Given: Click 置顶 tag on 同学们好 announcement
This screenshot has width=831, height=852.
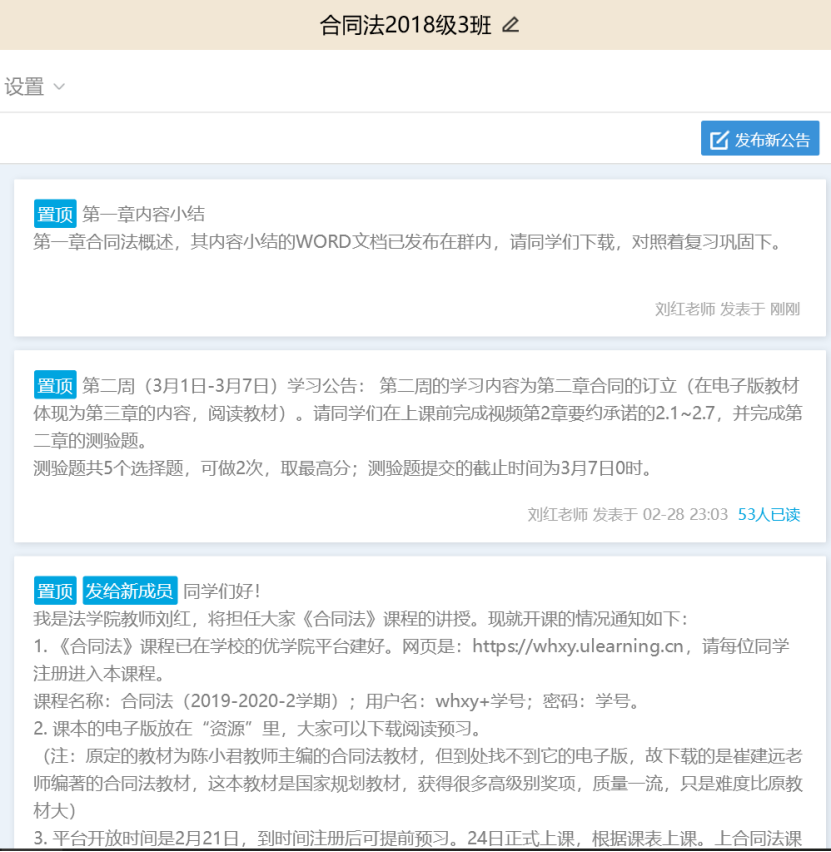Looking at the screenshot, I should coord(55,591).
